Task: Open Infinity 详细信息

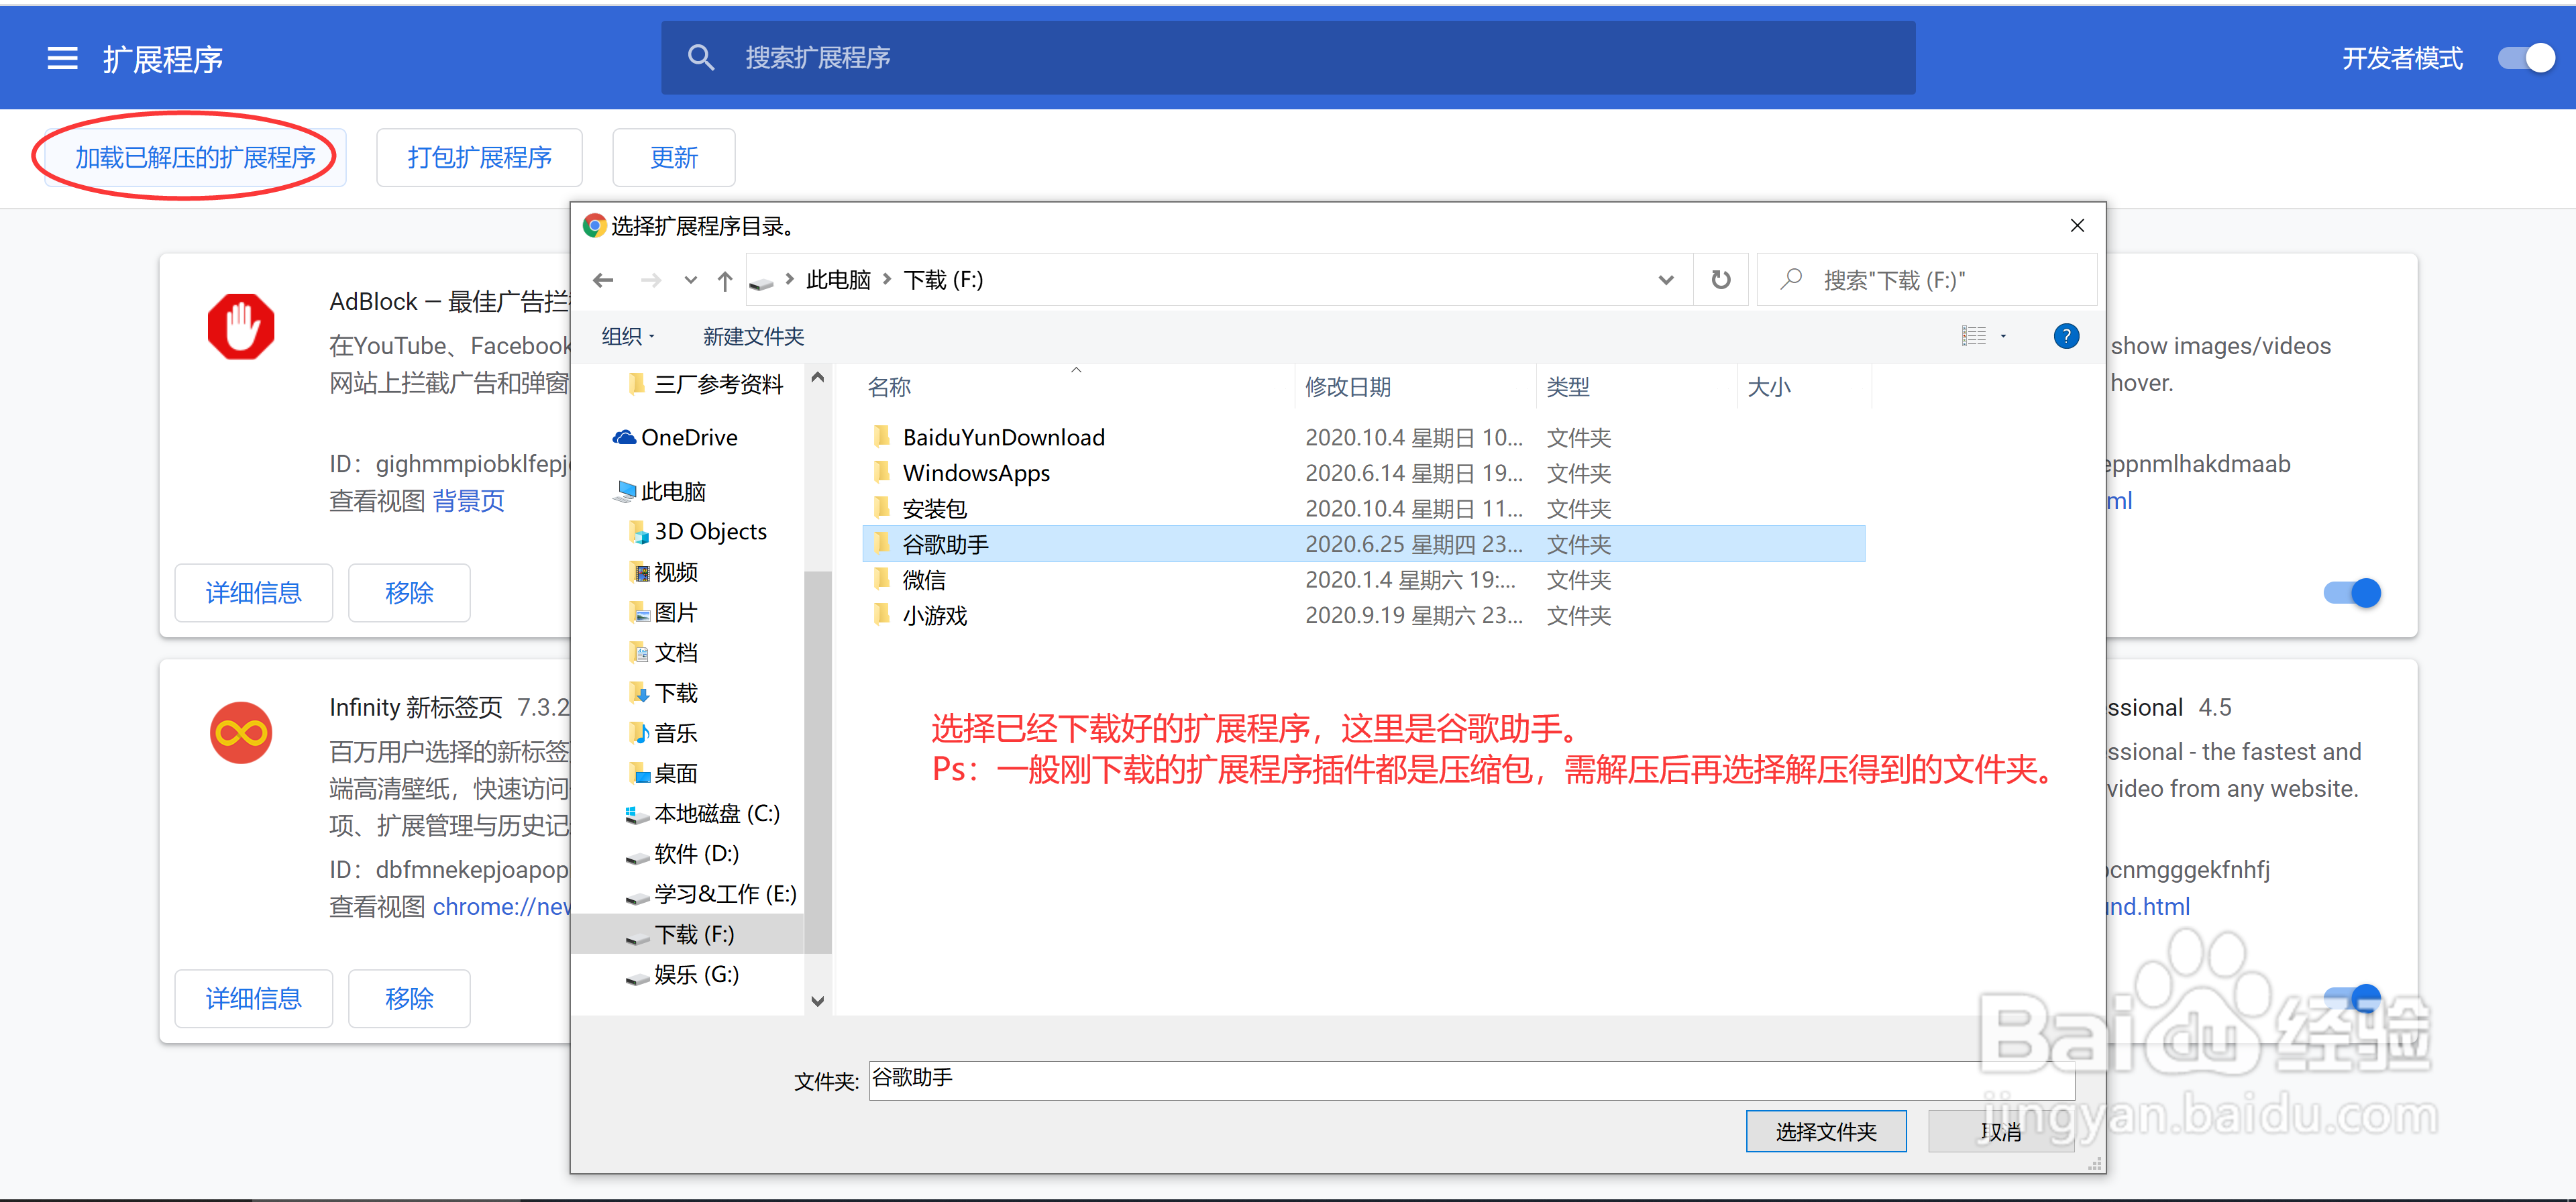Action: (x=253, y=999)
